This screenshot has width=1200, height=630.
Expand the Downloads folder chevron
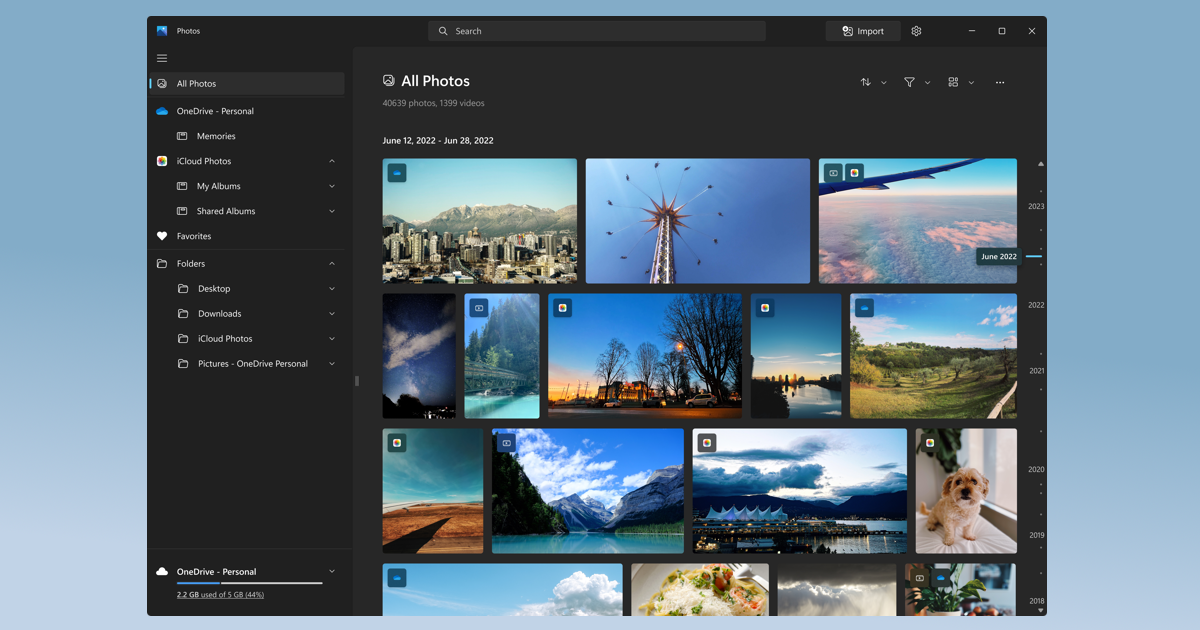[332, 314]
